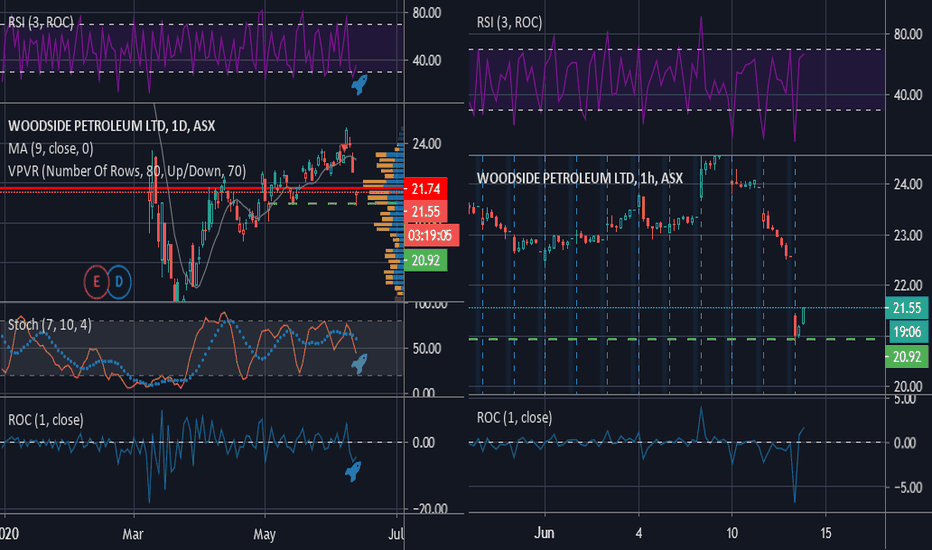Image resolution: width=932 pixels, height=550 pixels.
Task: Click the RSI (3, ROC) label on hourly chart
Action: [x=509, y=23]
